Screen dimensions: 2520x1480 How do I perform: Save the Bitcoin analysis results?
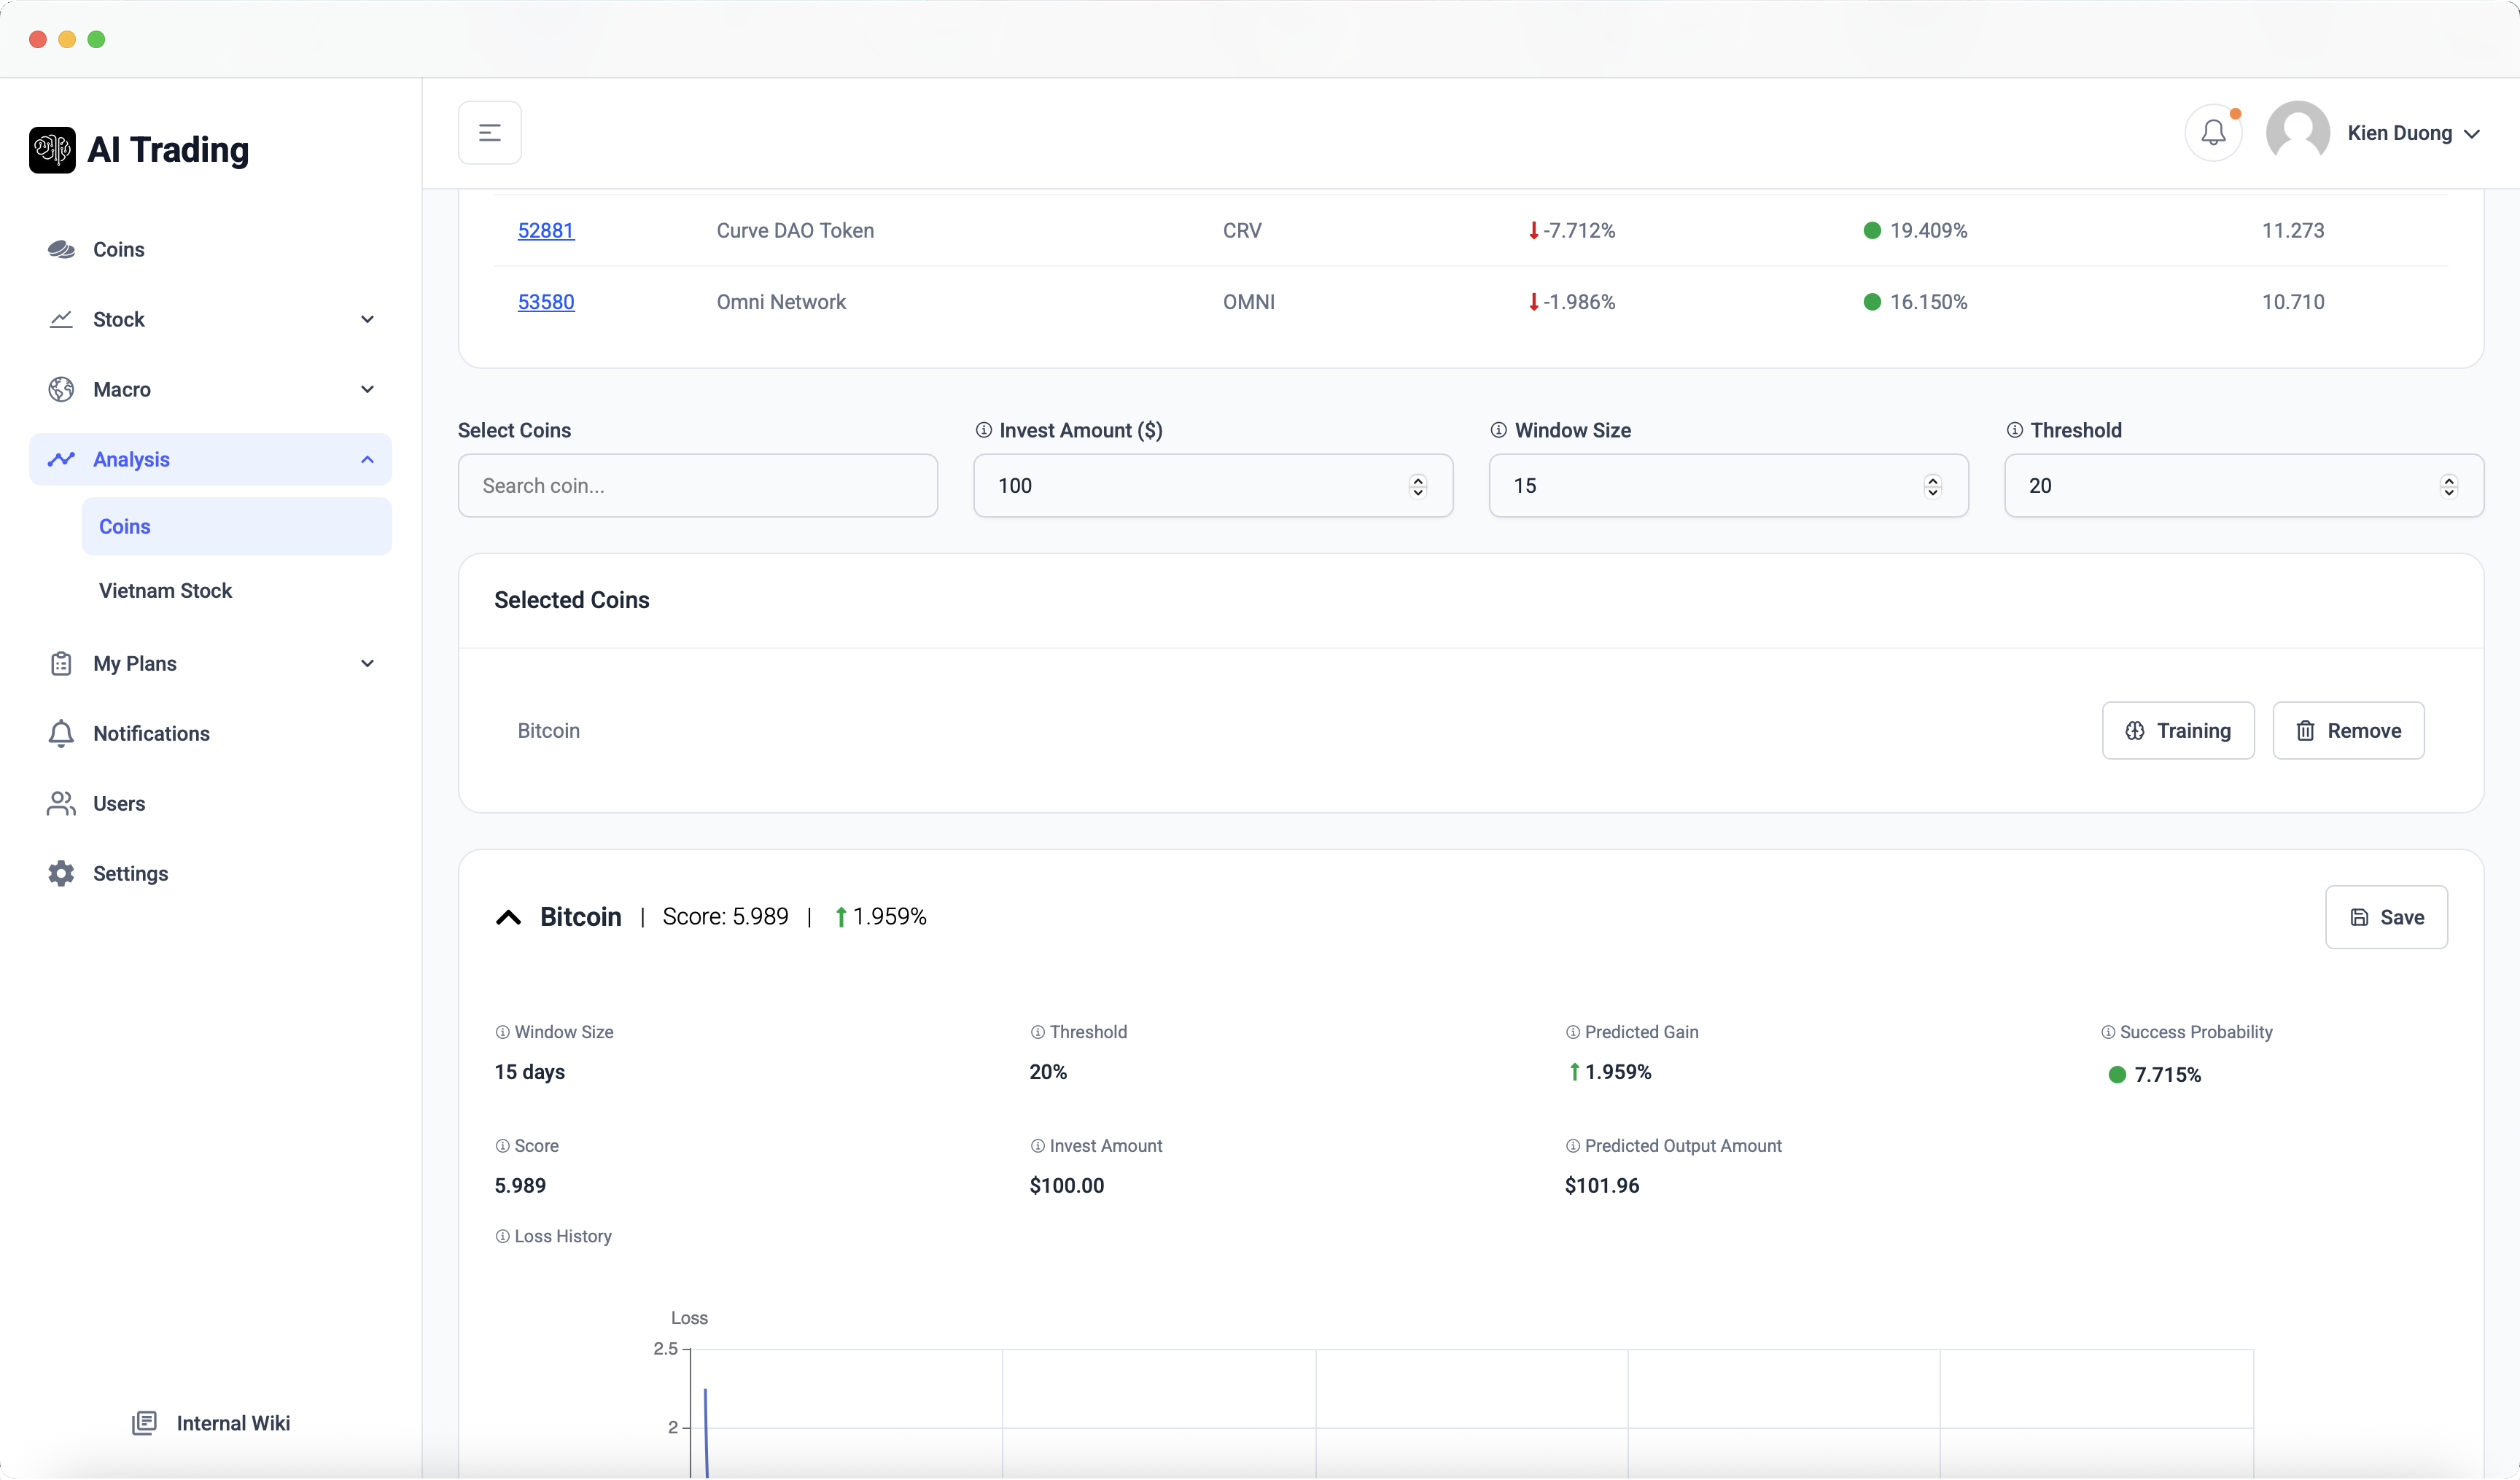click(x=2386, y=916)
